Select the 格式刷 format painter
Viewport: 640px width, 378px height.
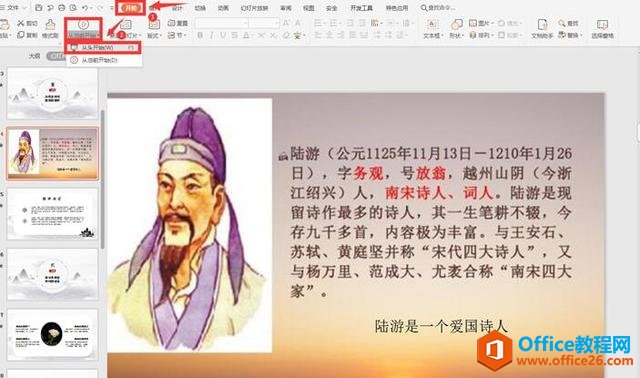point(50,29)
